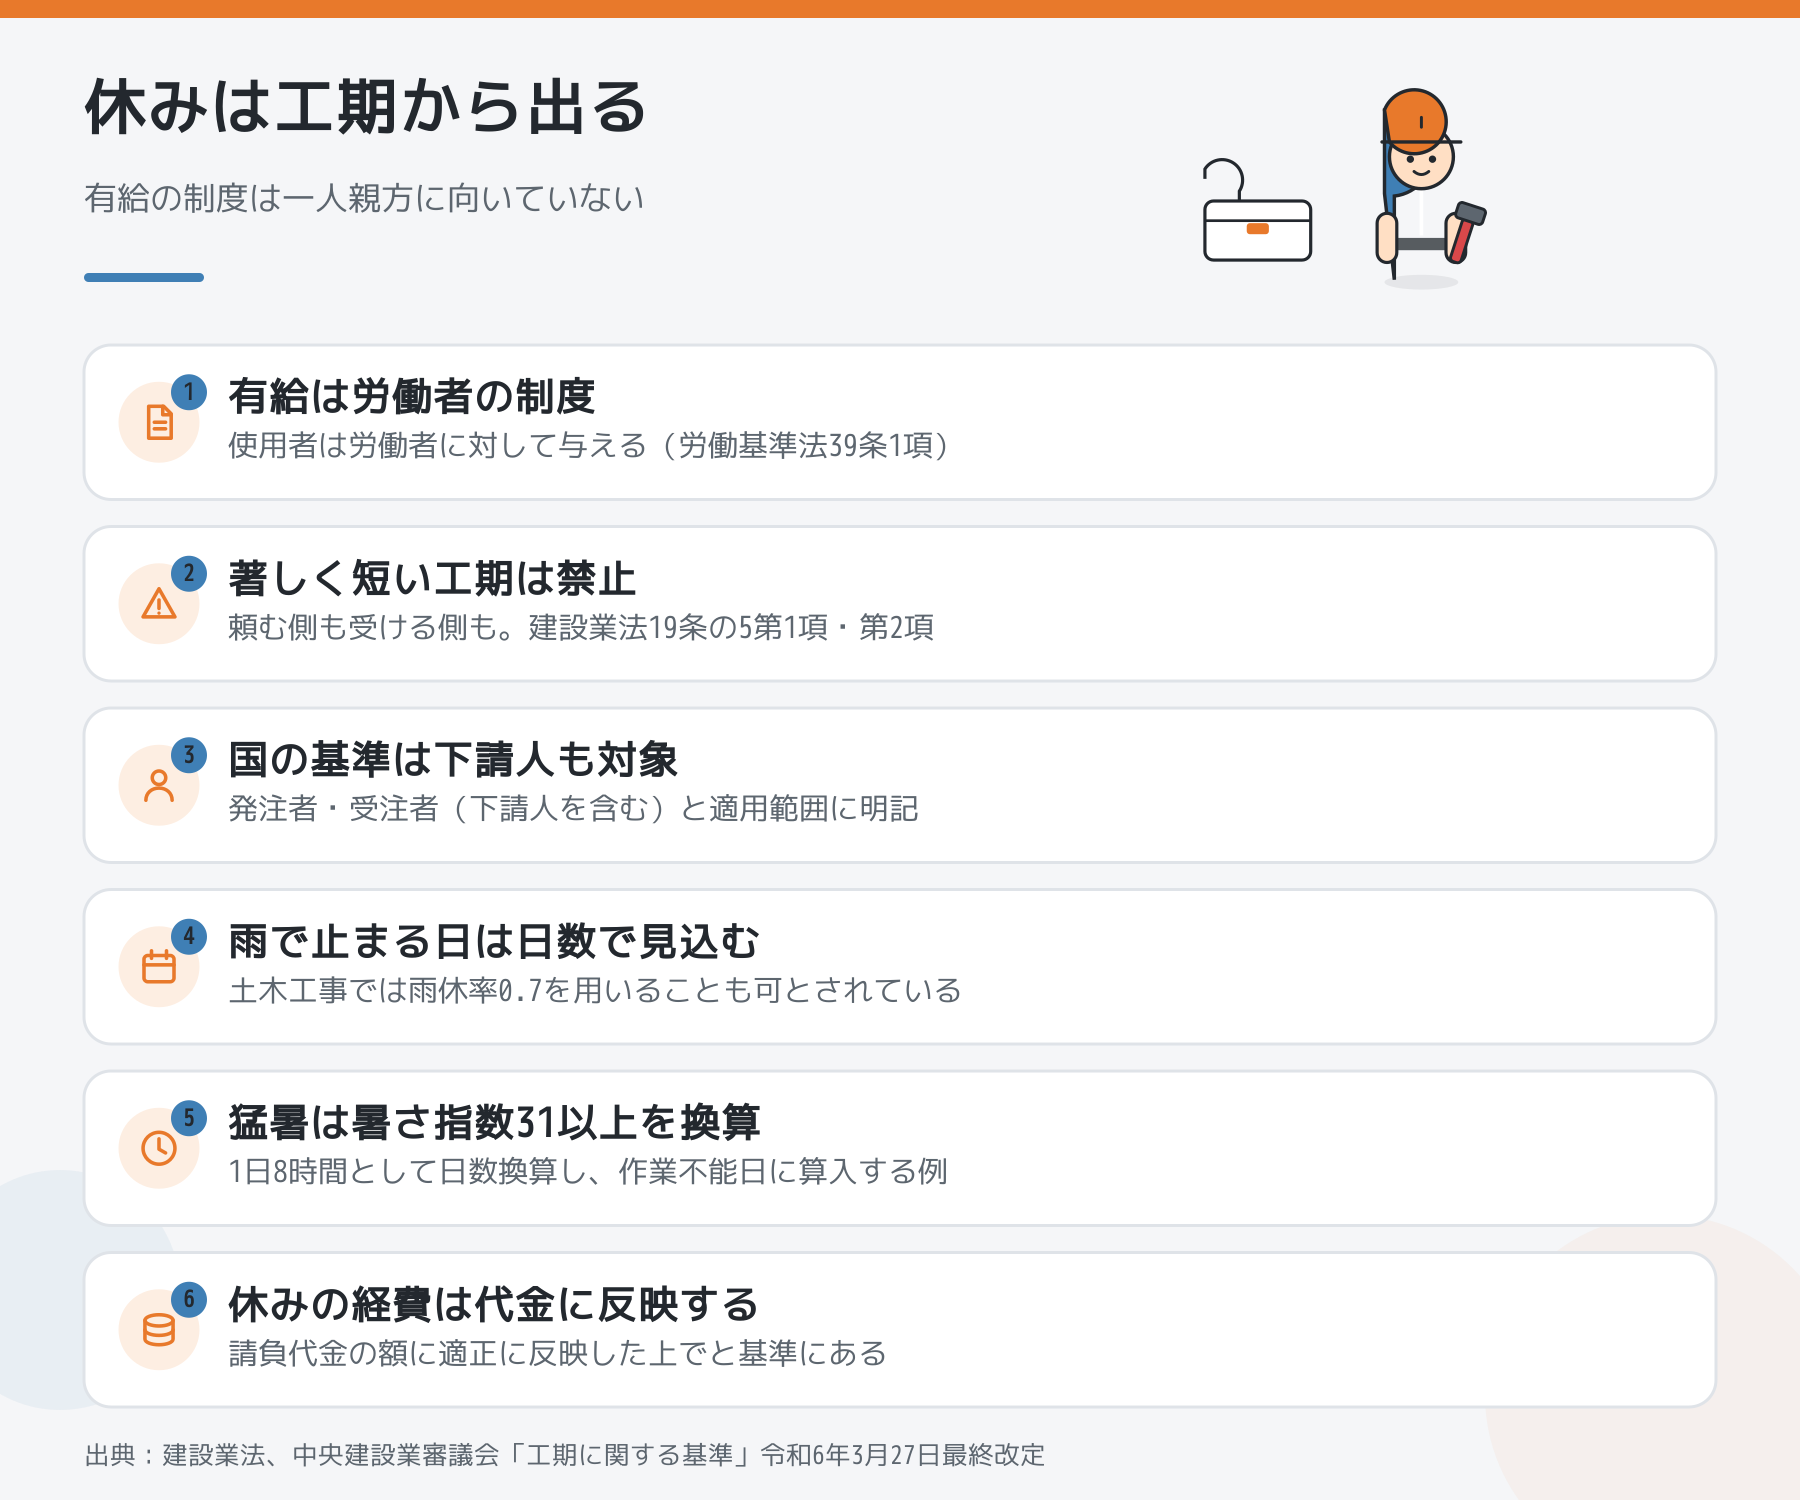The height and width of the screenshot is (1500, 1800).
Task: Click the number 2 badge
Action: pyautogui.click(x=189, y=574)
